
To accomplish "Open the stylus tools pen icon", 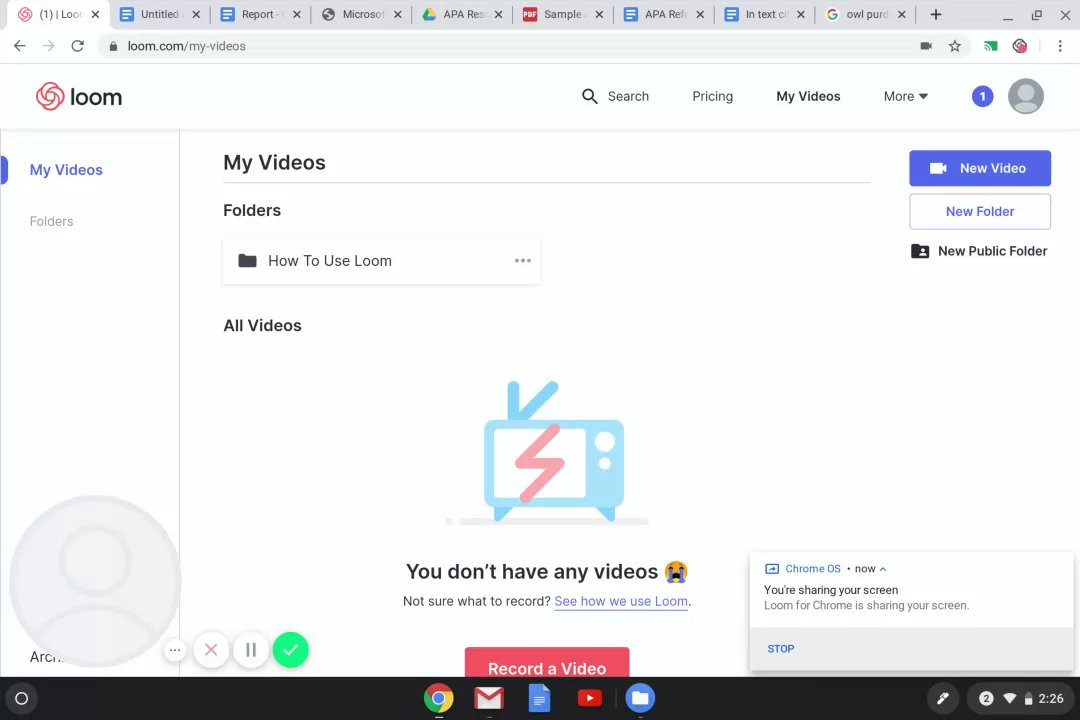I will pos(943,699).
